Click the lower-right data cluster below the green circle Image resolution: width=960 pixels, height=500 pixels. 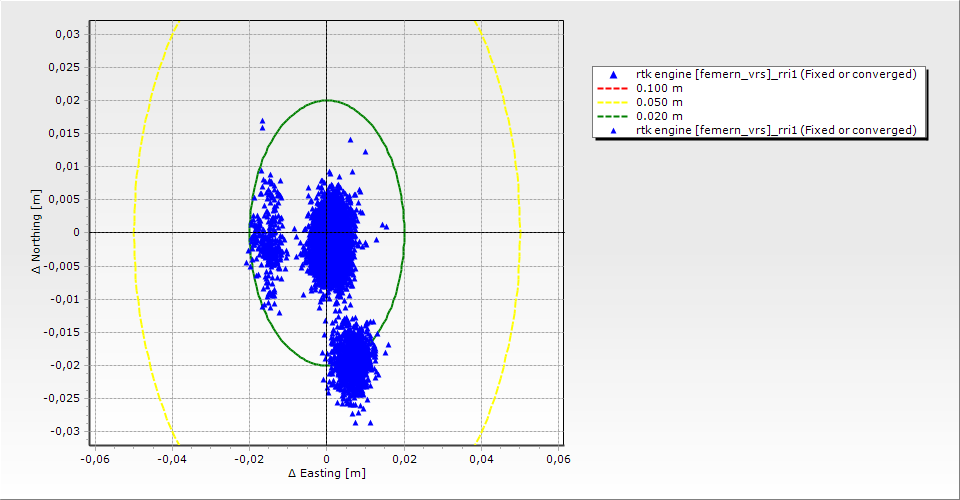(354, 360)
